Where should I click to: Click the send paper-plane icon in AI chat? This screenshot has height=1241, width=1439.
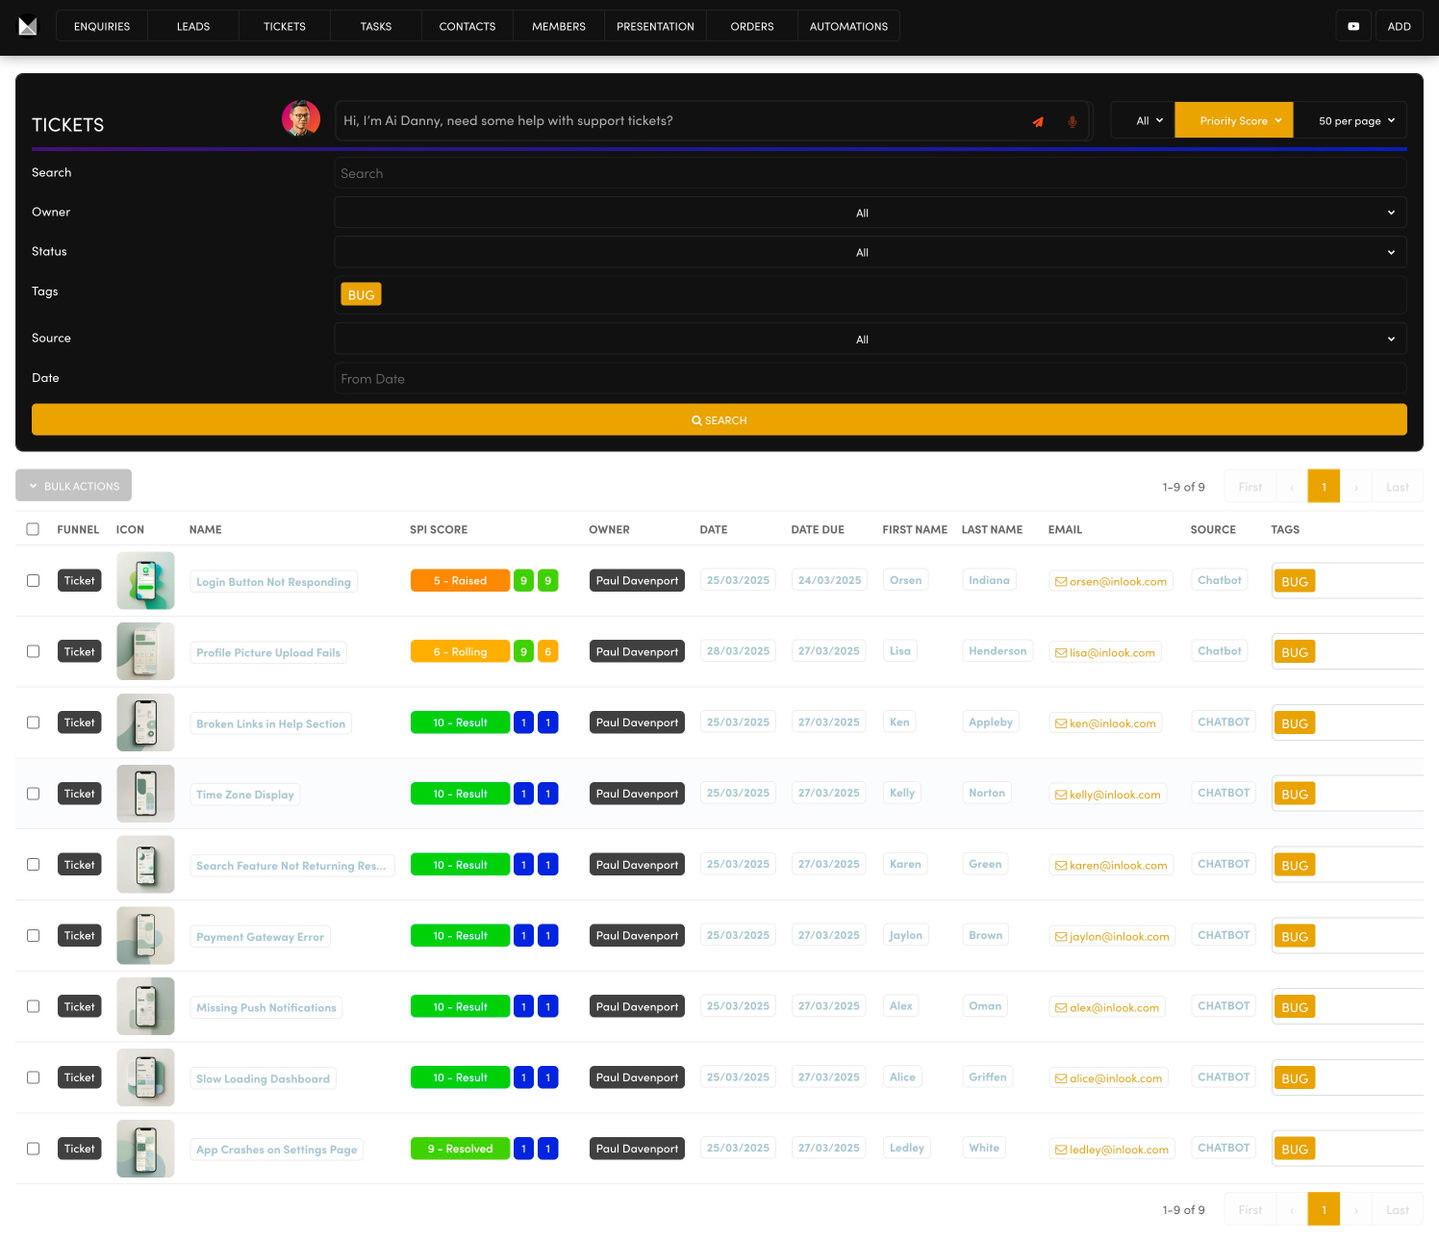pos(1038,122)
